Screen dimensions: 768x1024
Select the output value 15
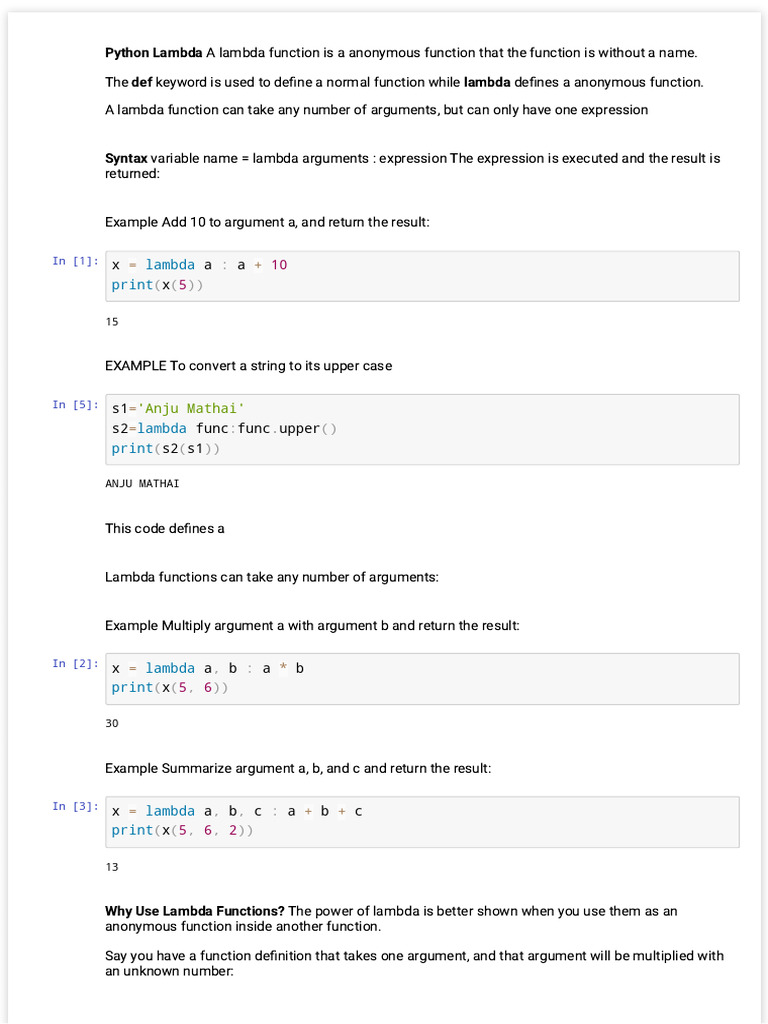pos(112,322)
